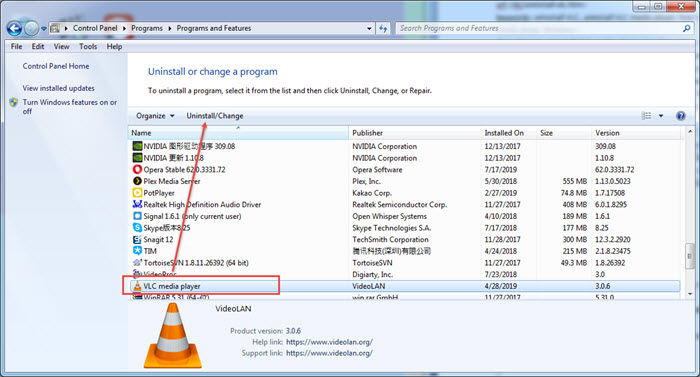Select the 7/17/2019 installed date cell
The height and width of the screenshot is (377, 700).
[500, 170]
